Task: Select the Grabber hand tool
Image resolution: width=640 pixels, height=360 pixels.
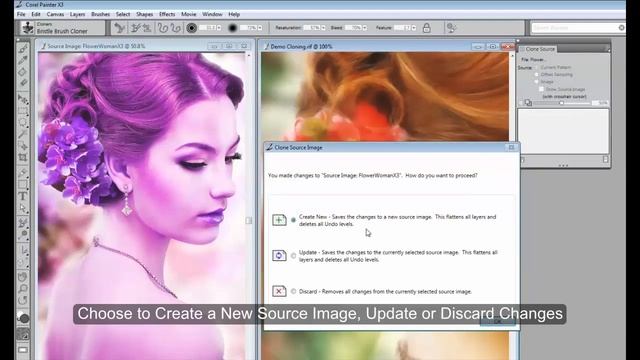Action: 23,277
